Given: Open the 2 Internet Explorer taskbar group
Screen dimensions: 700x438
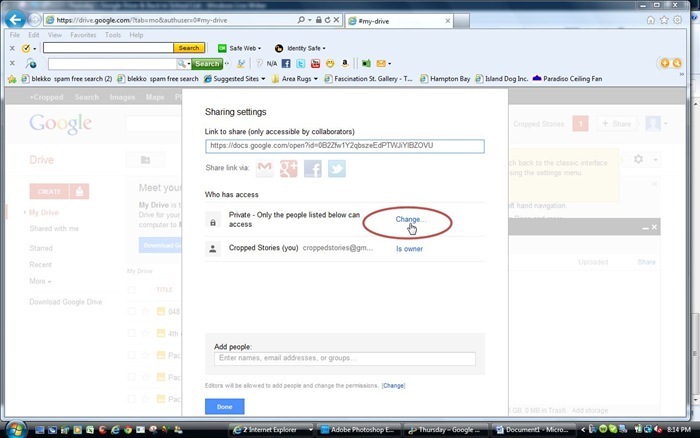Looking at the screenshot, I should 272,430.
